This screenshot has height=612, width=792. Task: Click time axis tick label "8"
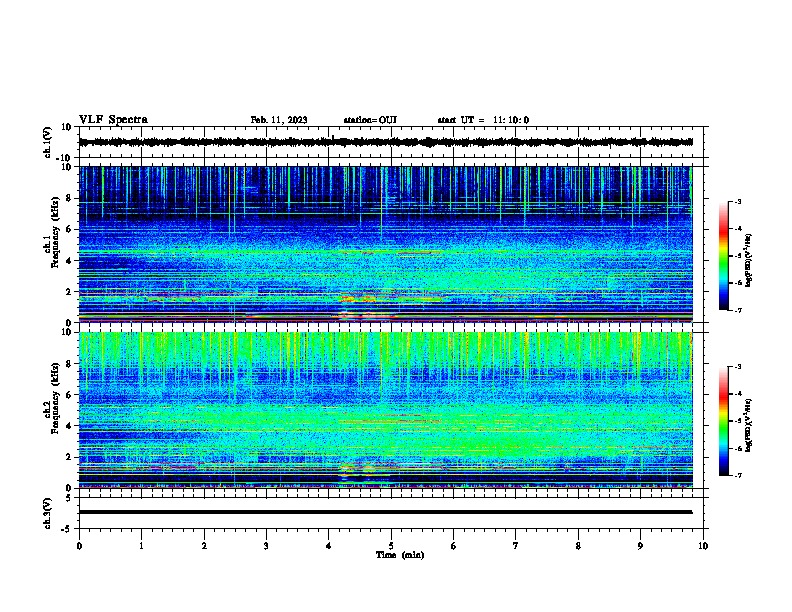(578, 546)
